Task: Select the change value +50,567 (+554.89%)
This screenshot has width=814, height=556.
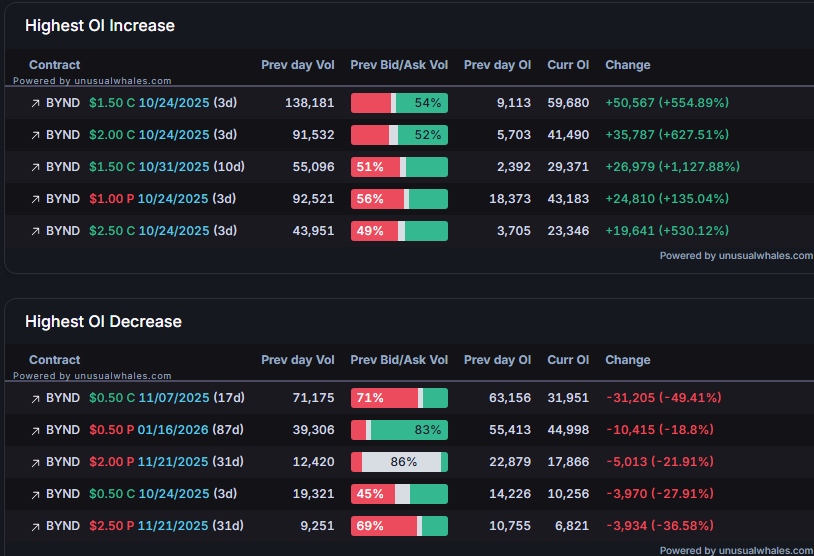Action: point(667,103)
